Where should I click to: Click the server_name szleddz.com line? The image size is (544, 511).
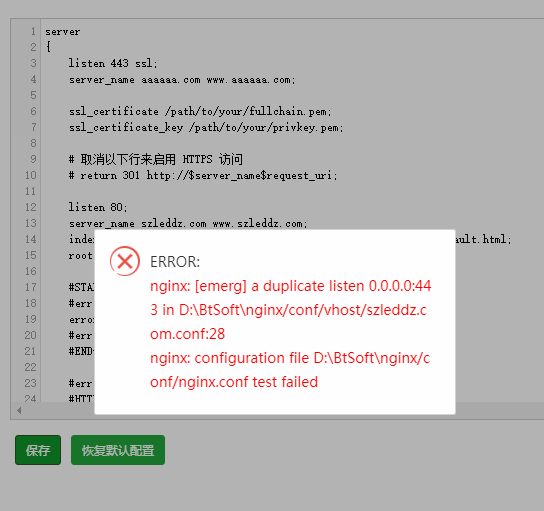pos(188,223)
